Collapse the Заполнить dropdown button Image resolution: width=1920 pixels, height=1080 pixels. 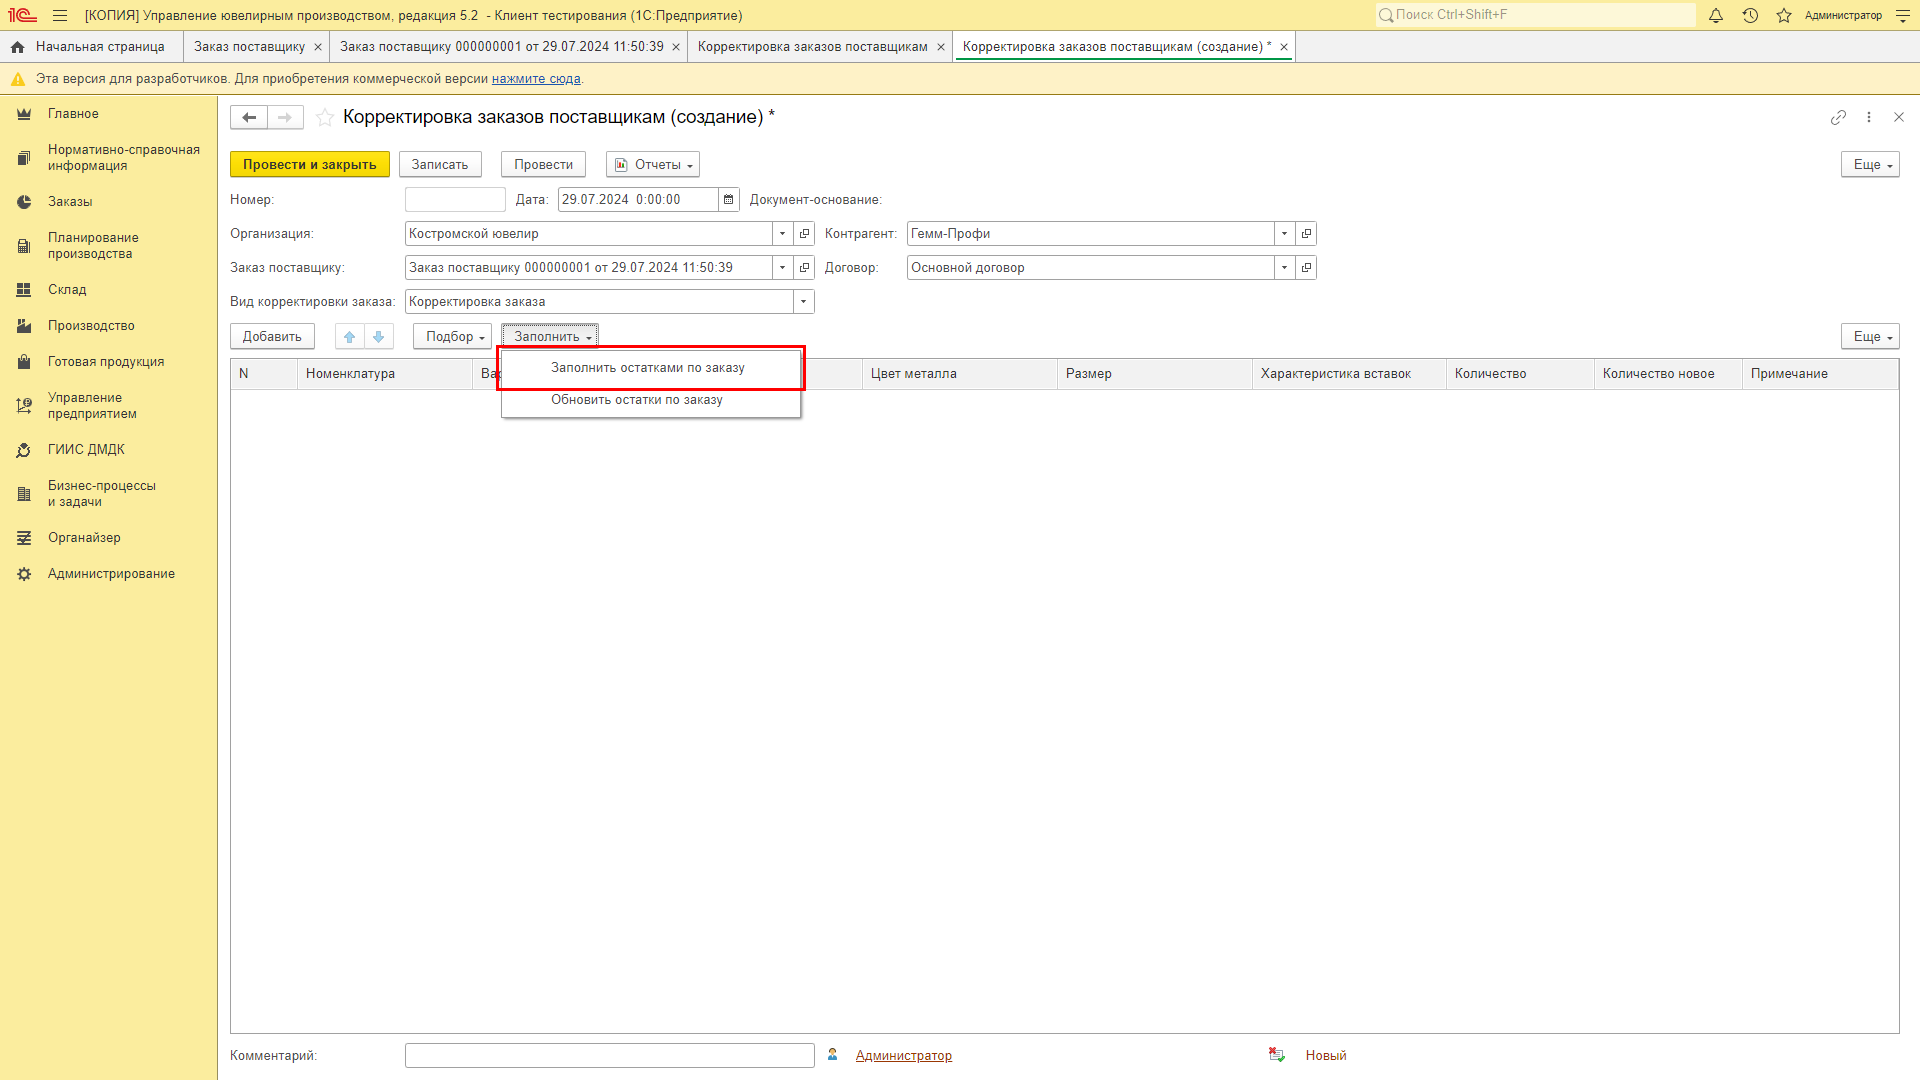tap(550, 337)
